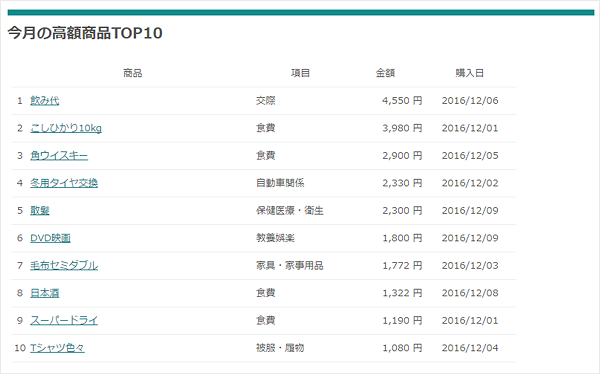Viewport: 600px width, 374px height.
Task: Click the date in the スーパードライ row
Action: pos(470,320)
